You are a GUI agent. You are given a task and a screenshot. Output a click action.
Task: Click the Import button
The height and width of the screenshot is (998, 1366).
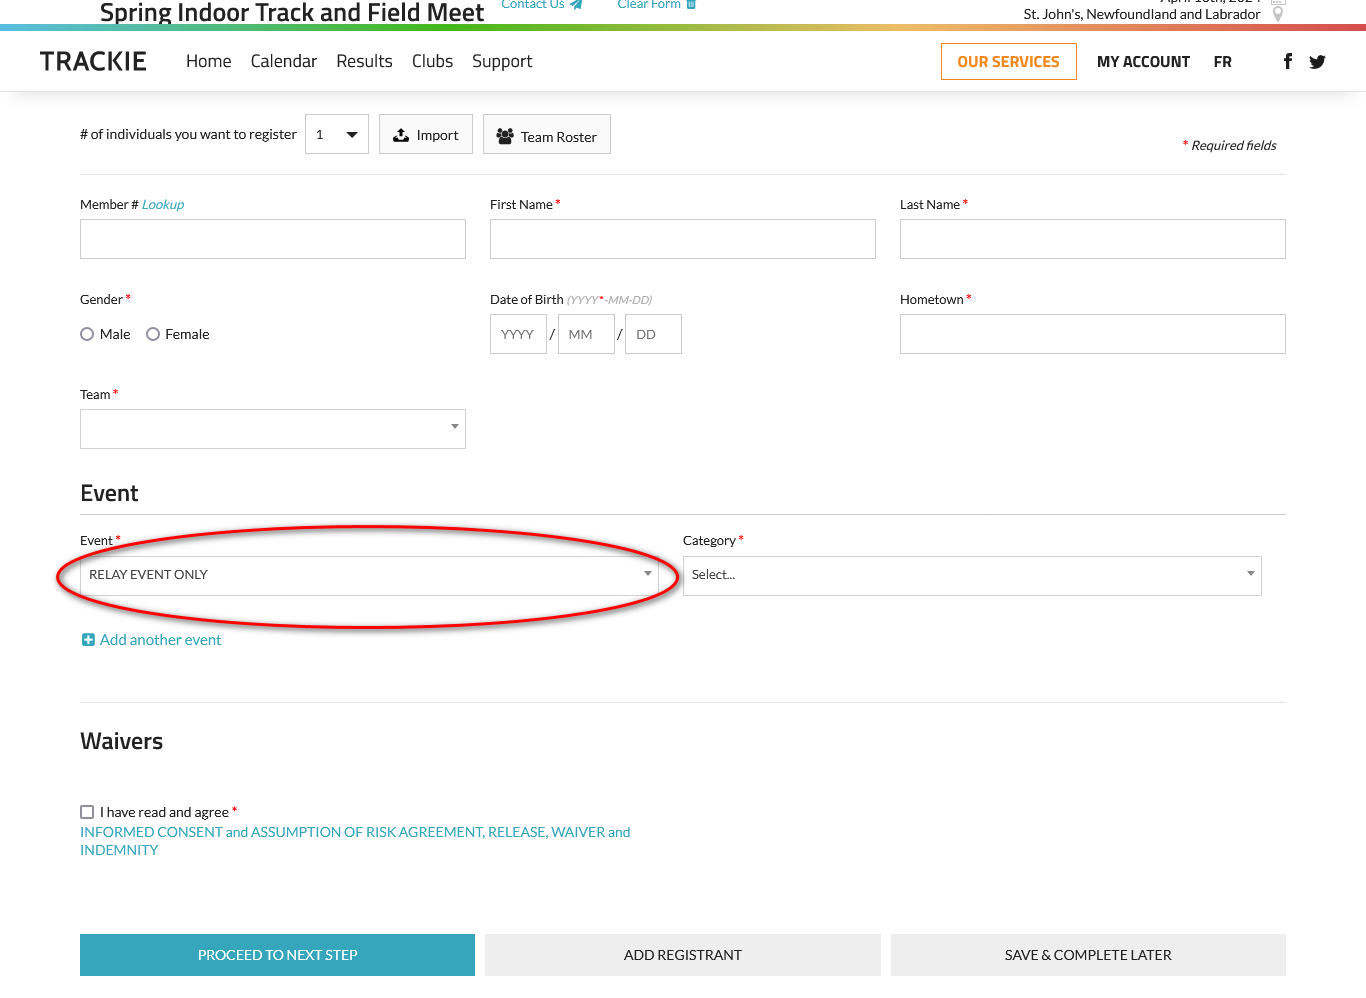(x=425, y=135)
